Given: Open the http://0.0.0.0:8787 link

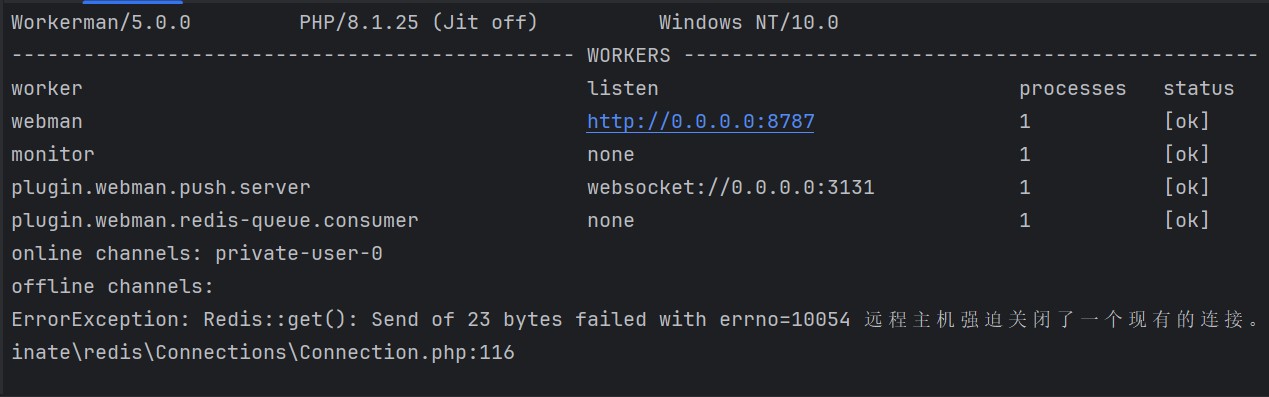Looking at the screenshot, I should point(700,122).
